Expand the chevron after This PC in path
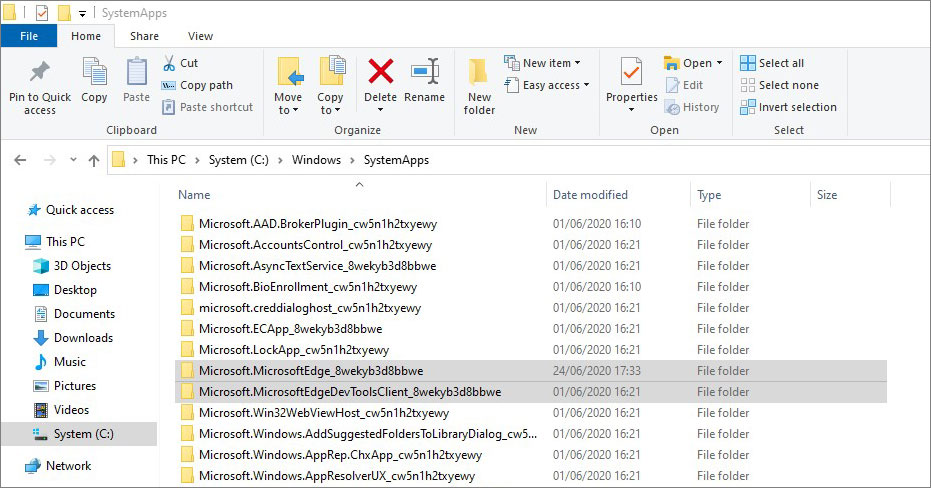This screenshot has width=931, height=488. [197, 160]
